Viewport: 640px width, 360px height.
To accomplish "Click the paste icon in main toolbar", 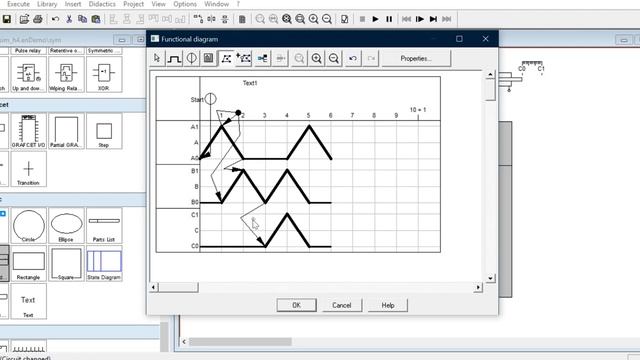I will tap(96, 19).
